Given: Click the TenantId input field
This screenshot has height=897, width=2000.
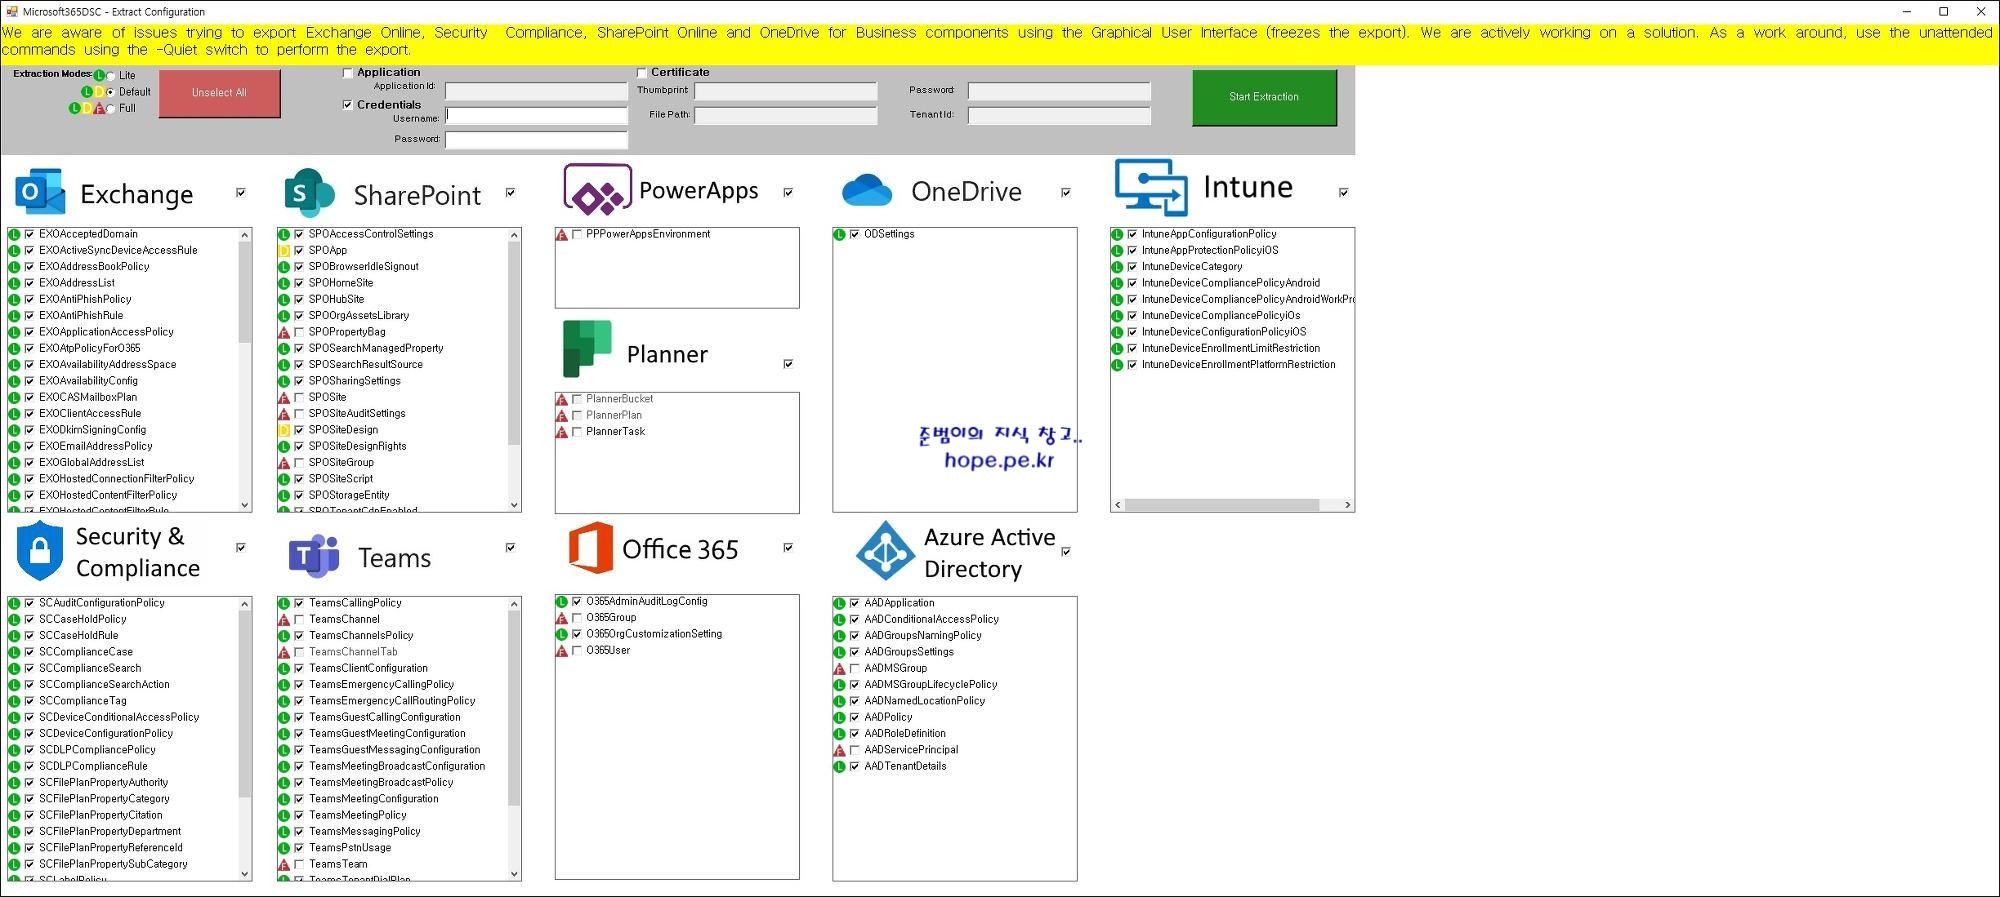Looking at the screenshot, I should [1060, 116].
